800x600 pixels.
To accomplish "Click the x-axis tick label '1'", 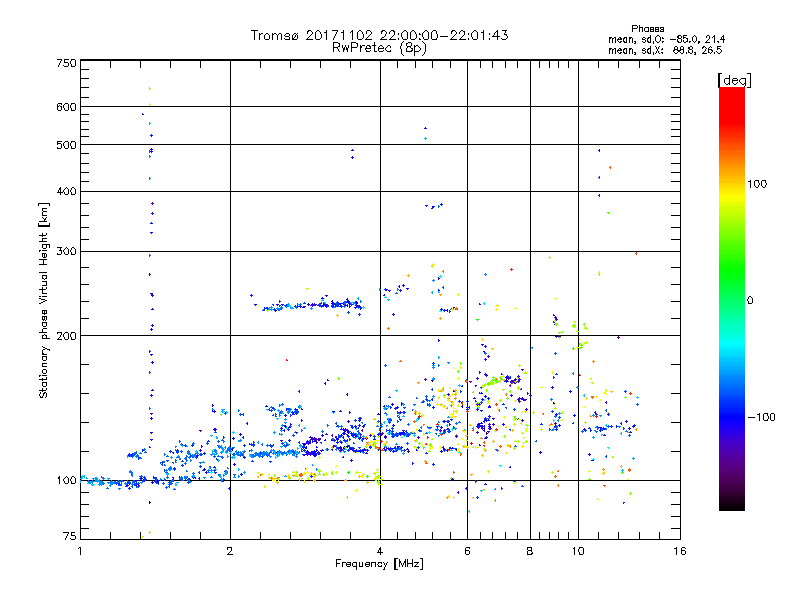I will 80,551.
